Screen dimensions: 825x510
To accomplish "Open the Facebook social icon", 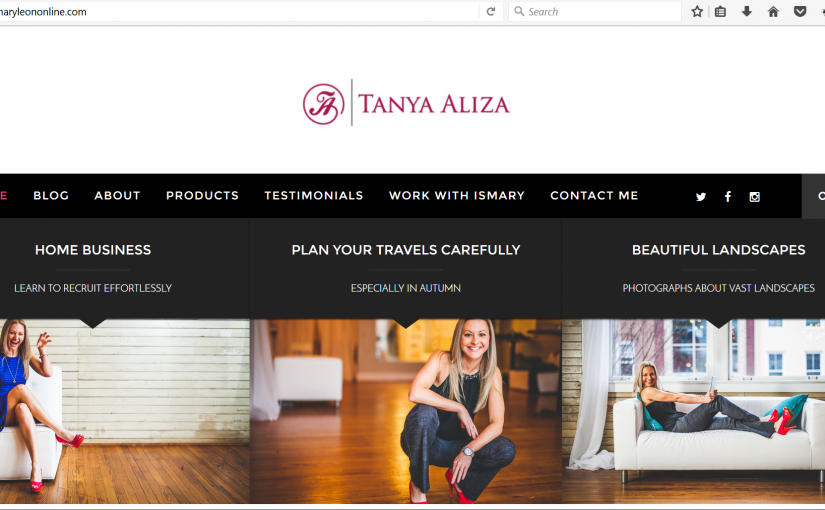I will 728,197.
